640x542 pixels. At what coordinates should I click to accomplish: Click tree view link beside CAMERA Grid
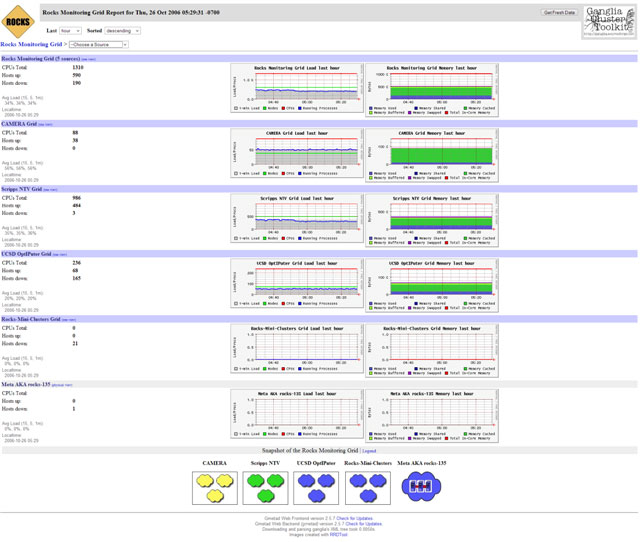coord(45,124)
